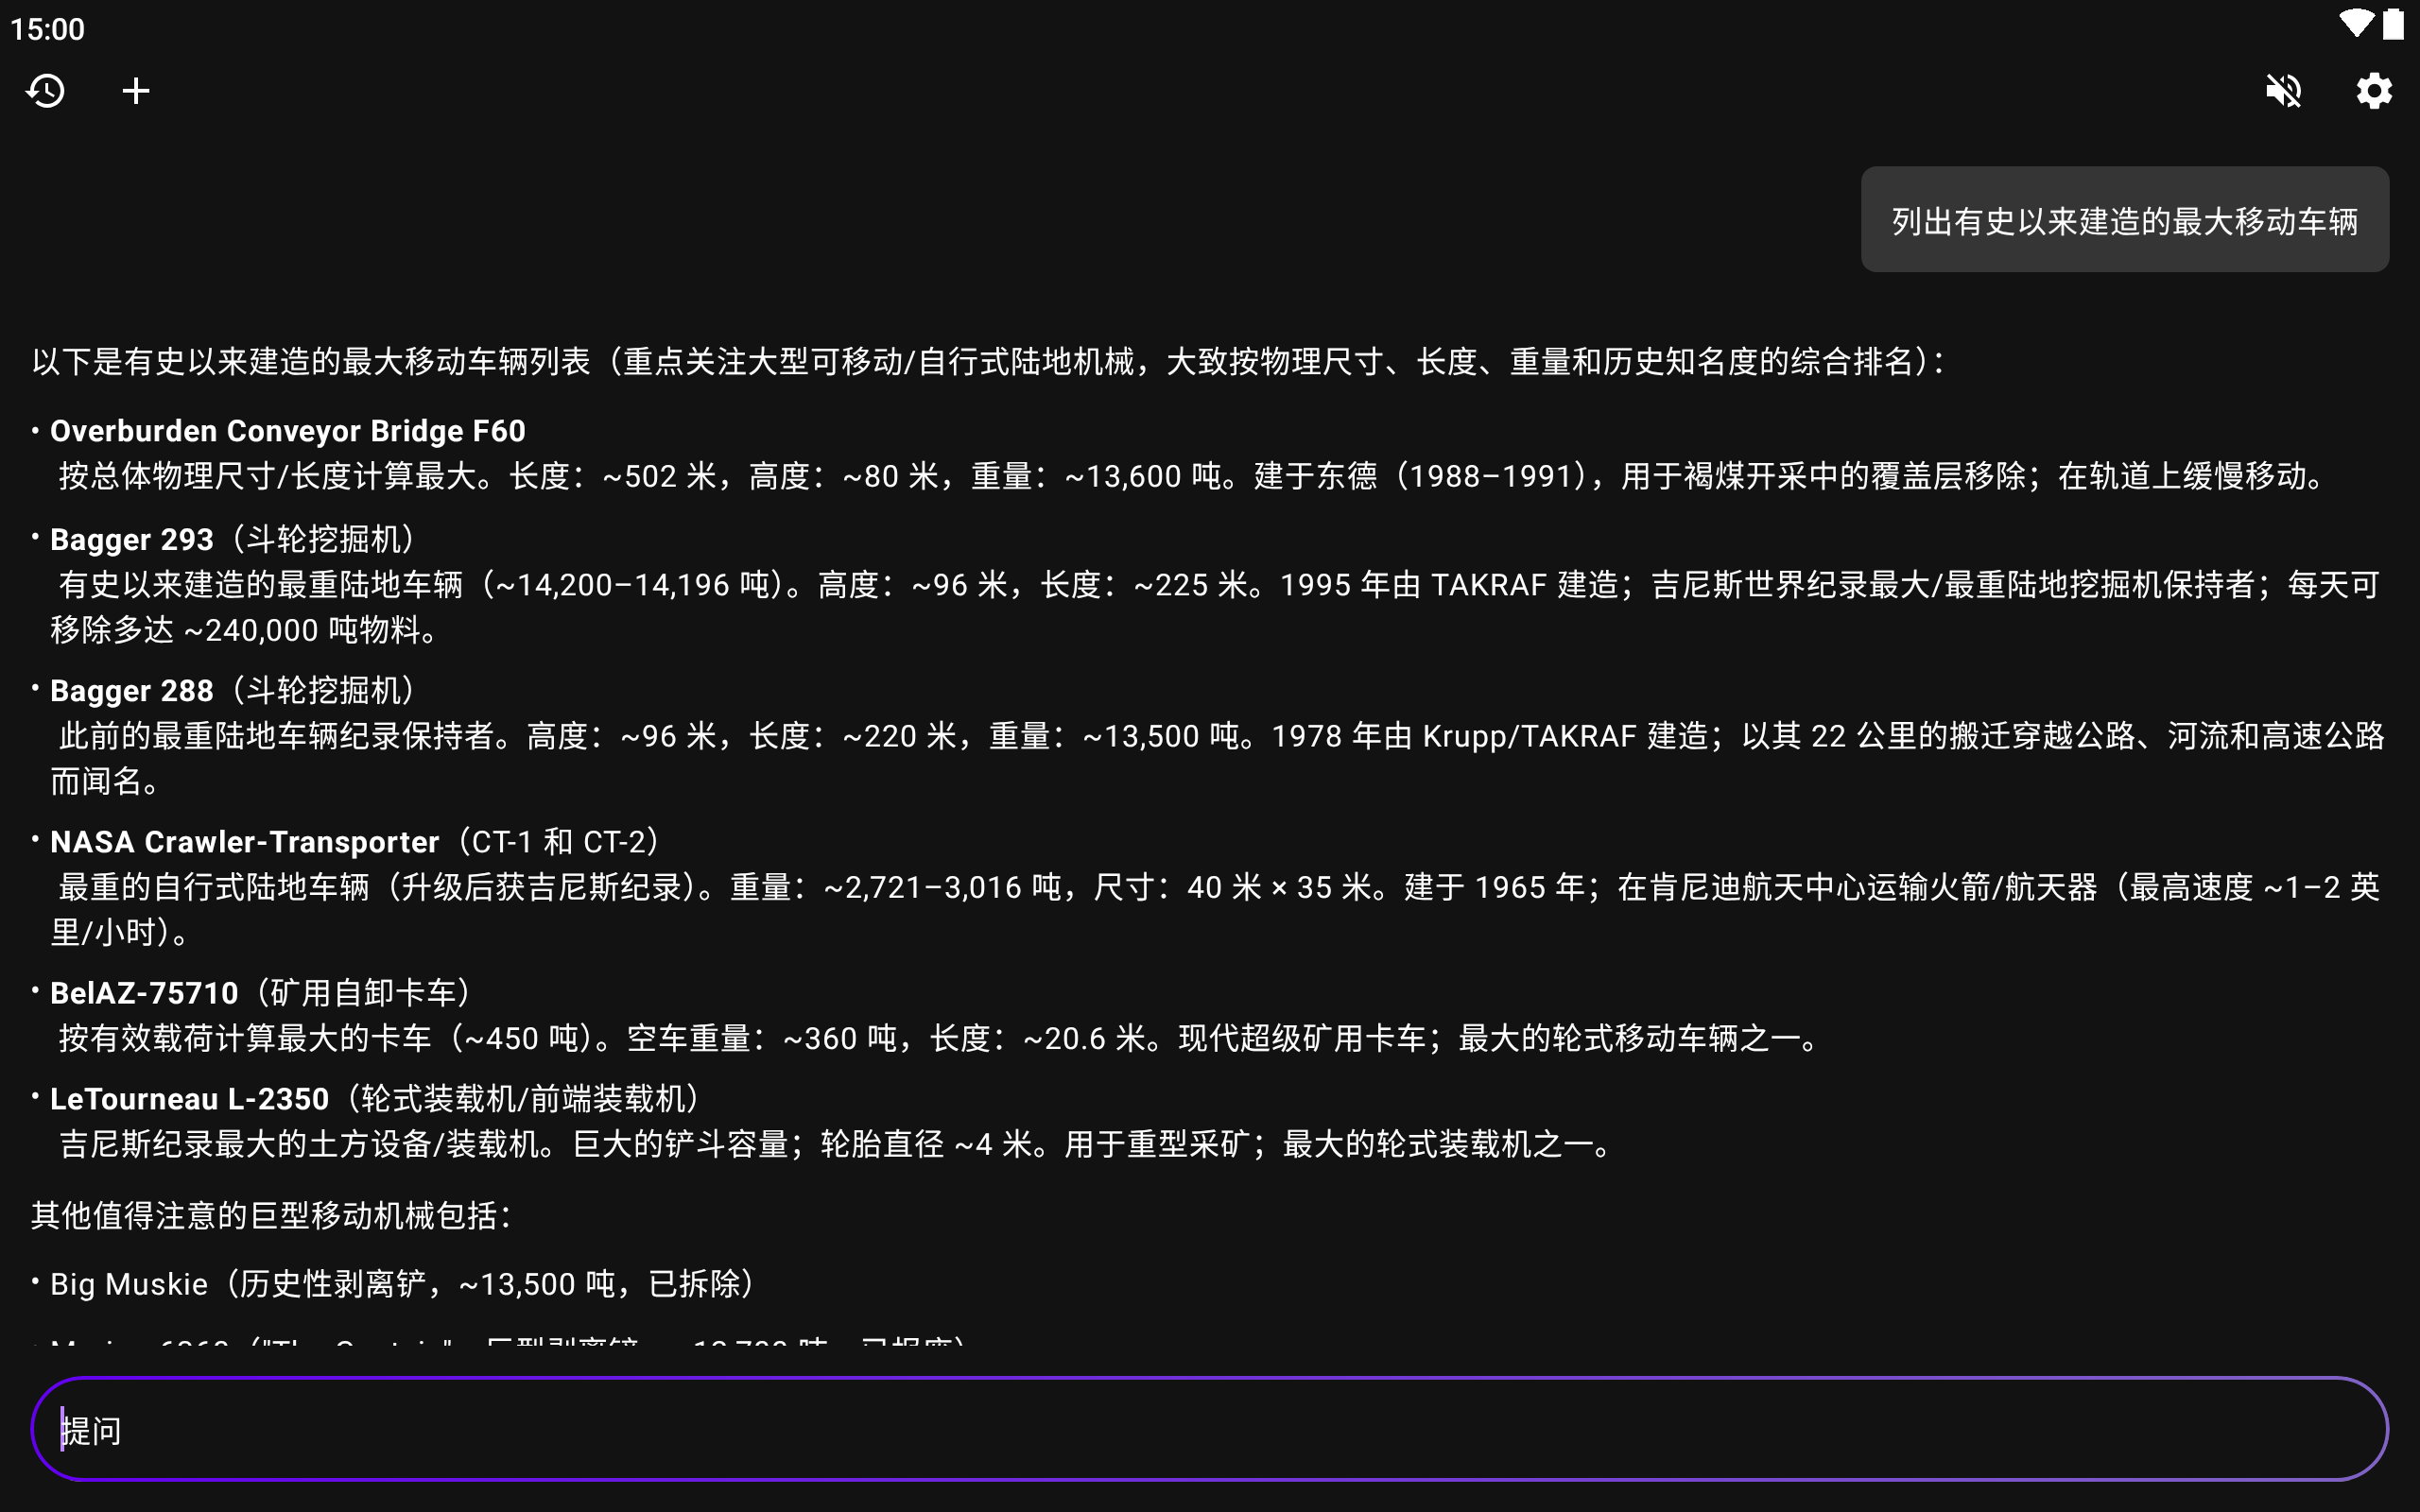Click the Big Muskie list entry
Image resolution: width=2420 pixels, height=1512 pixels.
click(x=400, y=1284)
